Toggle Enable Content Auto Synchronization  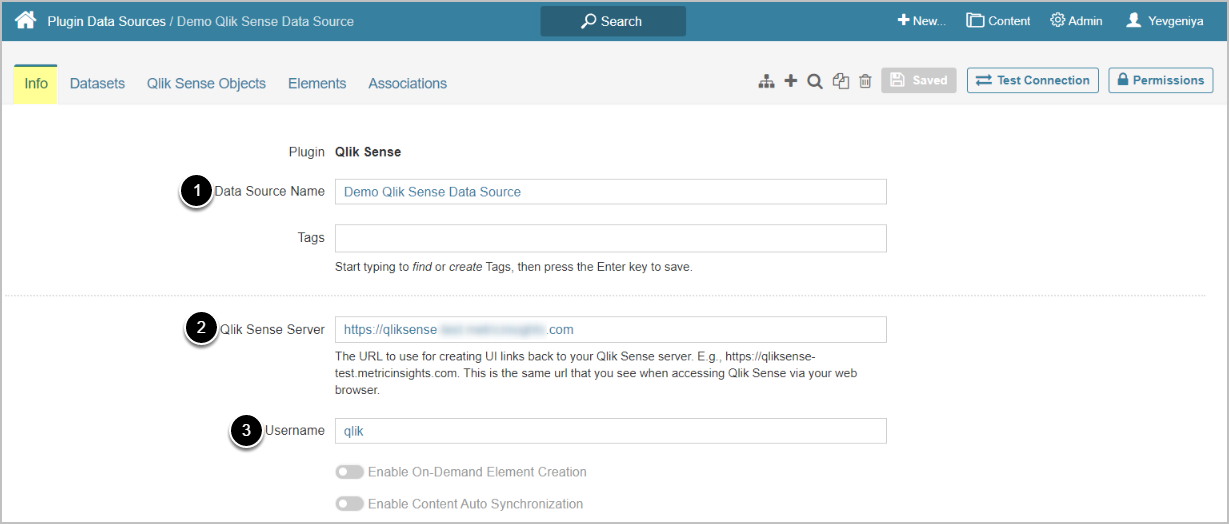[x=350, y=504]
